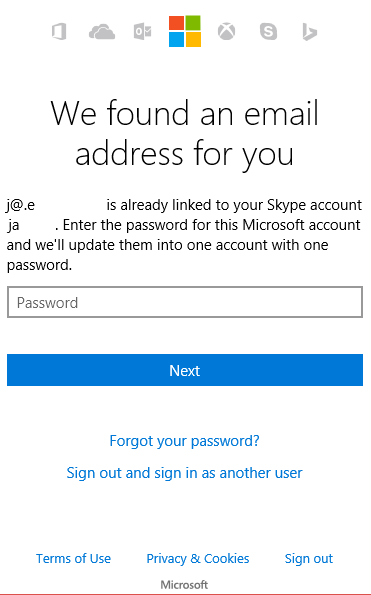Open the OneDrive cloud icon
The height and width of the screenshot is (595, 371).
[102, 32]
